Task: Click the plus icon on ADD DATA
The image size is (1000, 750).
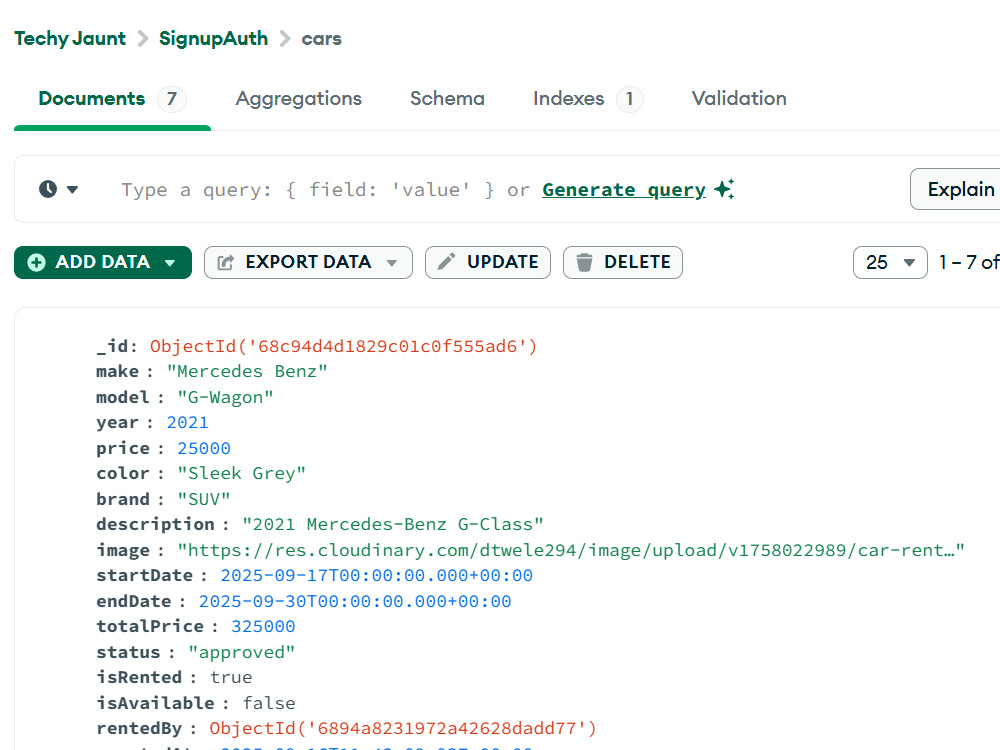Action: click(x=37, y=262)
